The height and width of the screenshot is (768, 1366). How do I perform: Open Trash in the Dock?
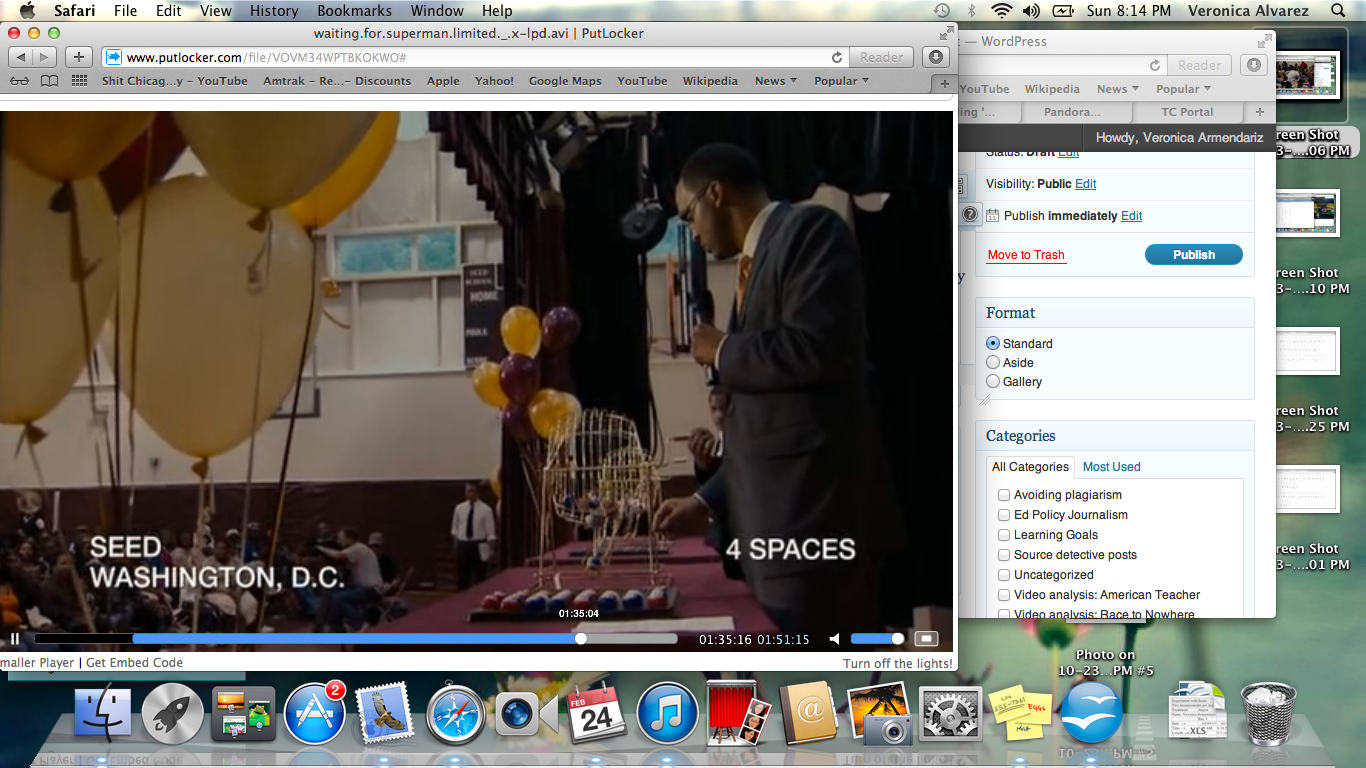point(1268,714)
